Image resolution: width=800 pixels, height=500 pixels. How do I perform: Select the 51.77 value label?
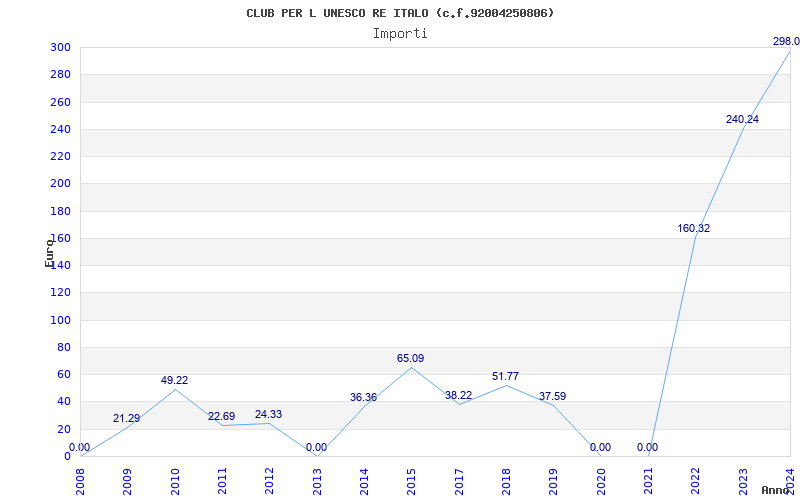(505, 376)
